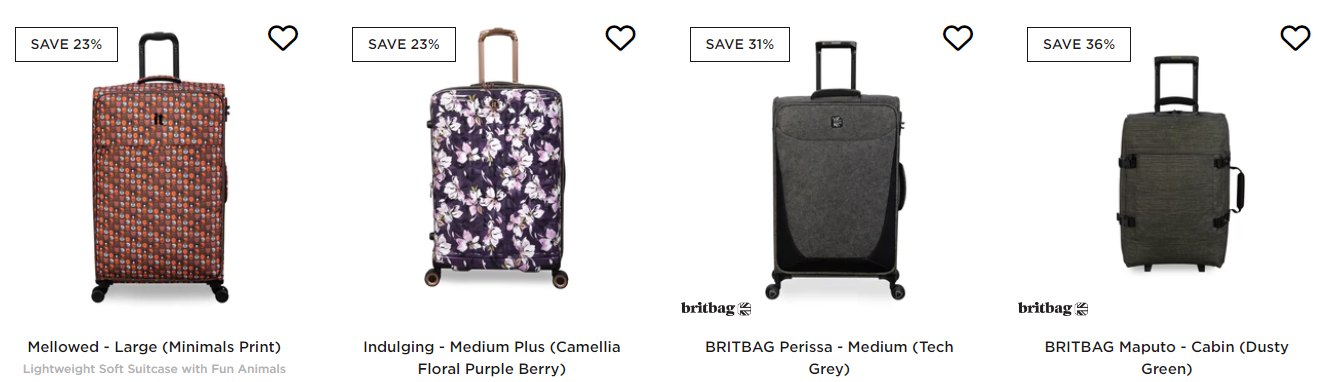Open Camellia Floral Purple Berry suitcase image
Screen dimensions: 1319x382
tap(497, 160)
